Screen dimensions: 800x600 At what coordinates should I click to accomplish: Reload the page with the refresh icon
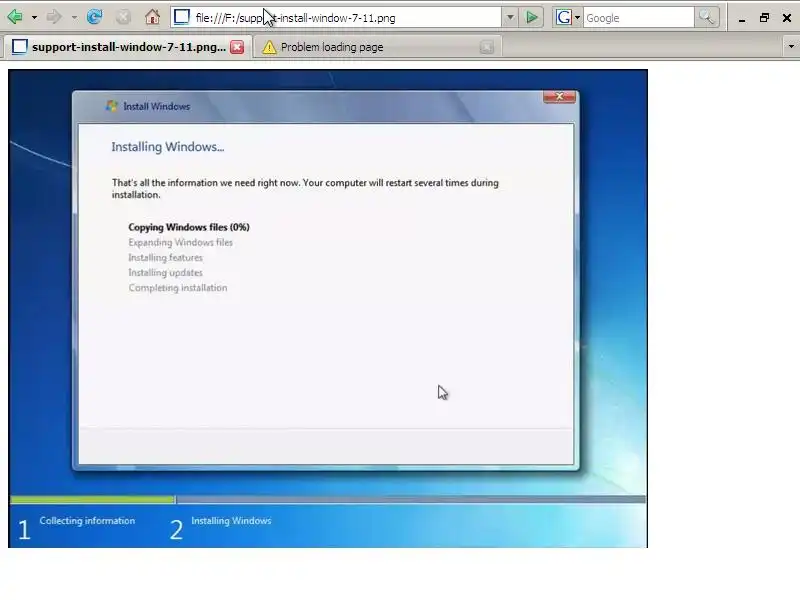pyautogui.click(x=94, y=17)
